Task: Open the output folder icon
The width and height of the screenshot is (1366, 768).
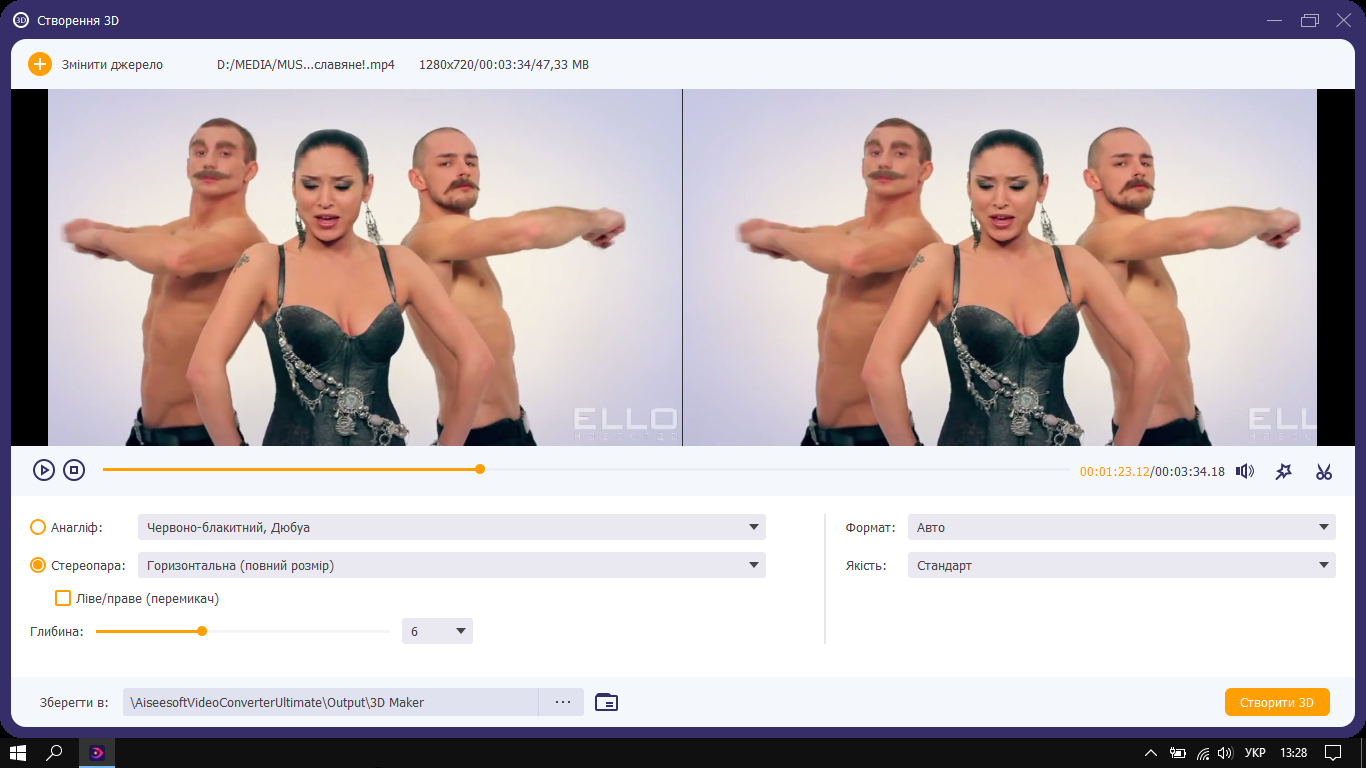Action: (606, 702)
